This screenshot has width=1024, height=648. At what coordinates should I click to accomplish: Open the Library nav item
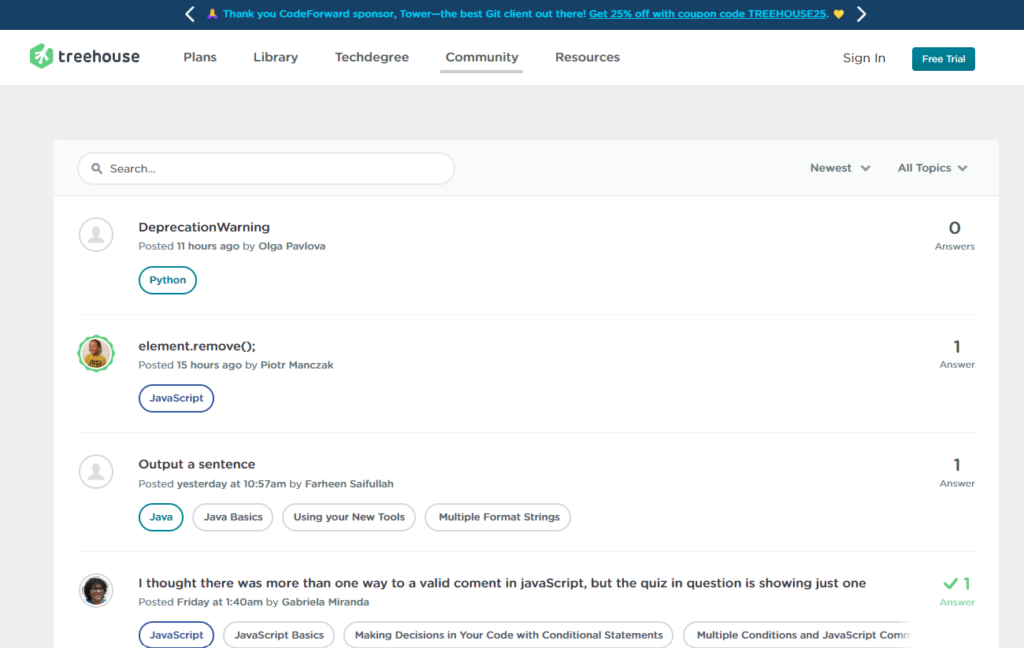[x=275, y=57]
